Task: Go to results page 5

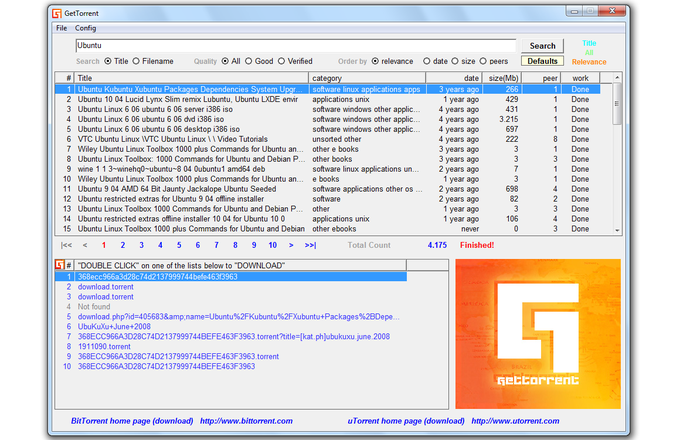Action: [x=179, y=245]
